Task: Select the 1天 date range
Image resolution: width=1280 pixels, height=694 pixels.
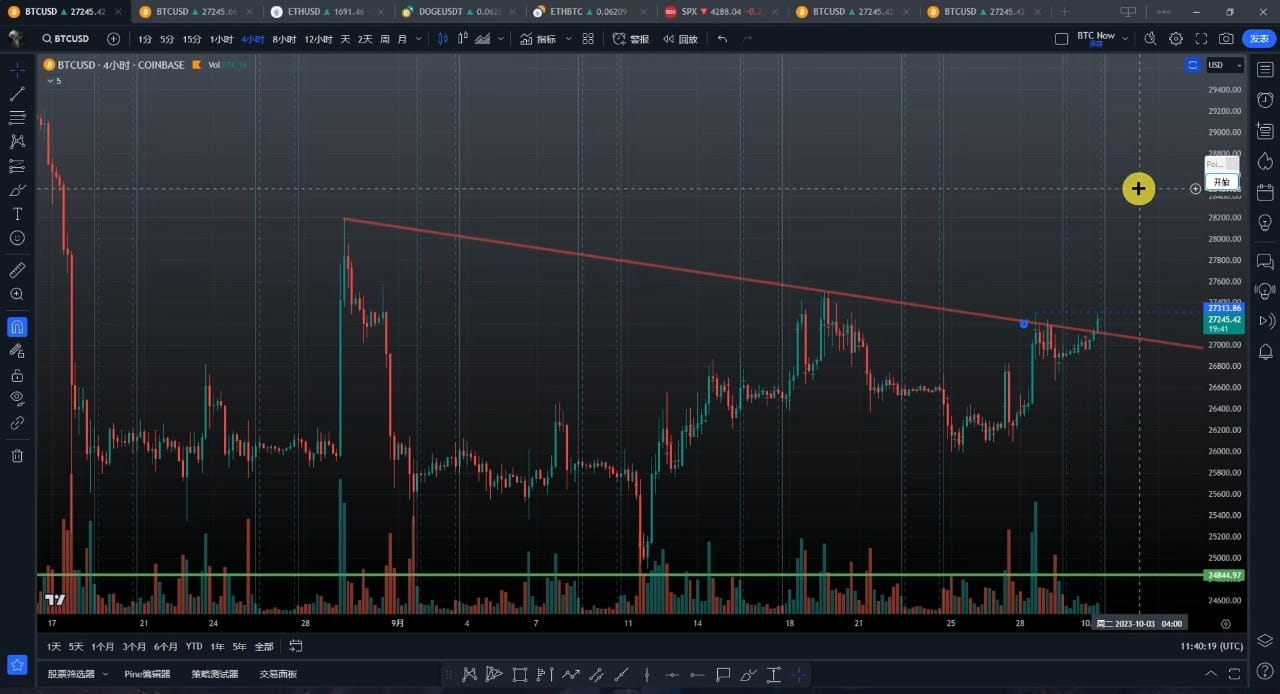Action: click(x=53, y=647)
